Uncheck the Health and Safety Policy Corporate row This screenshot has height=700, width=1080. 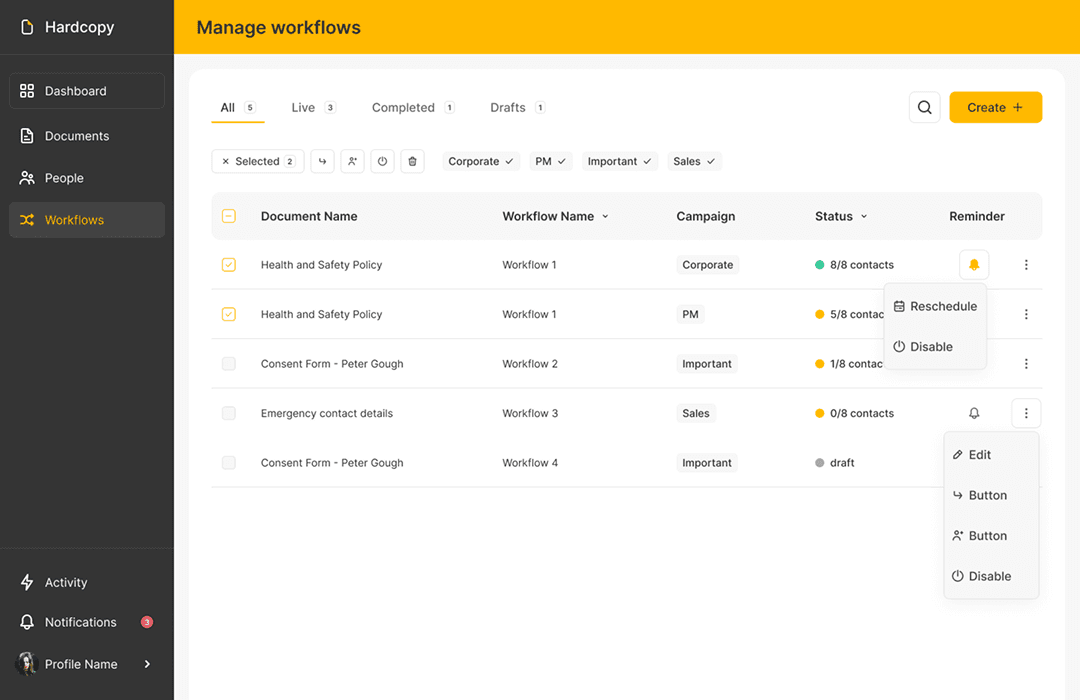tap(229, 265)
